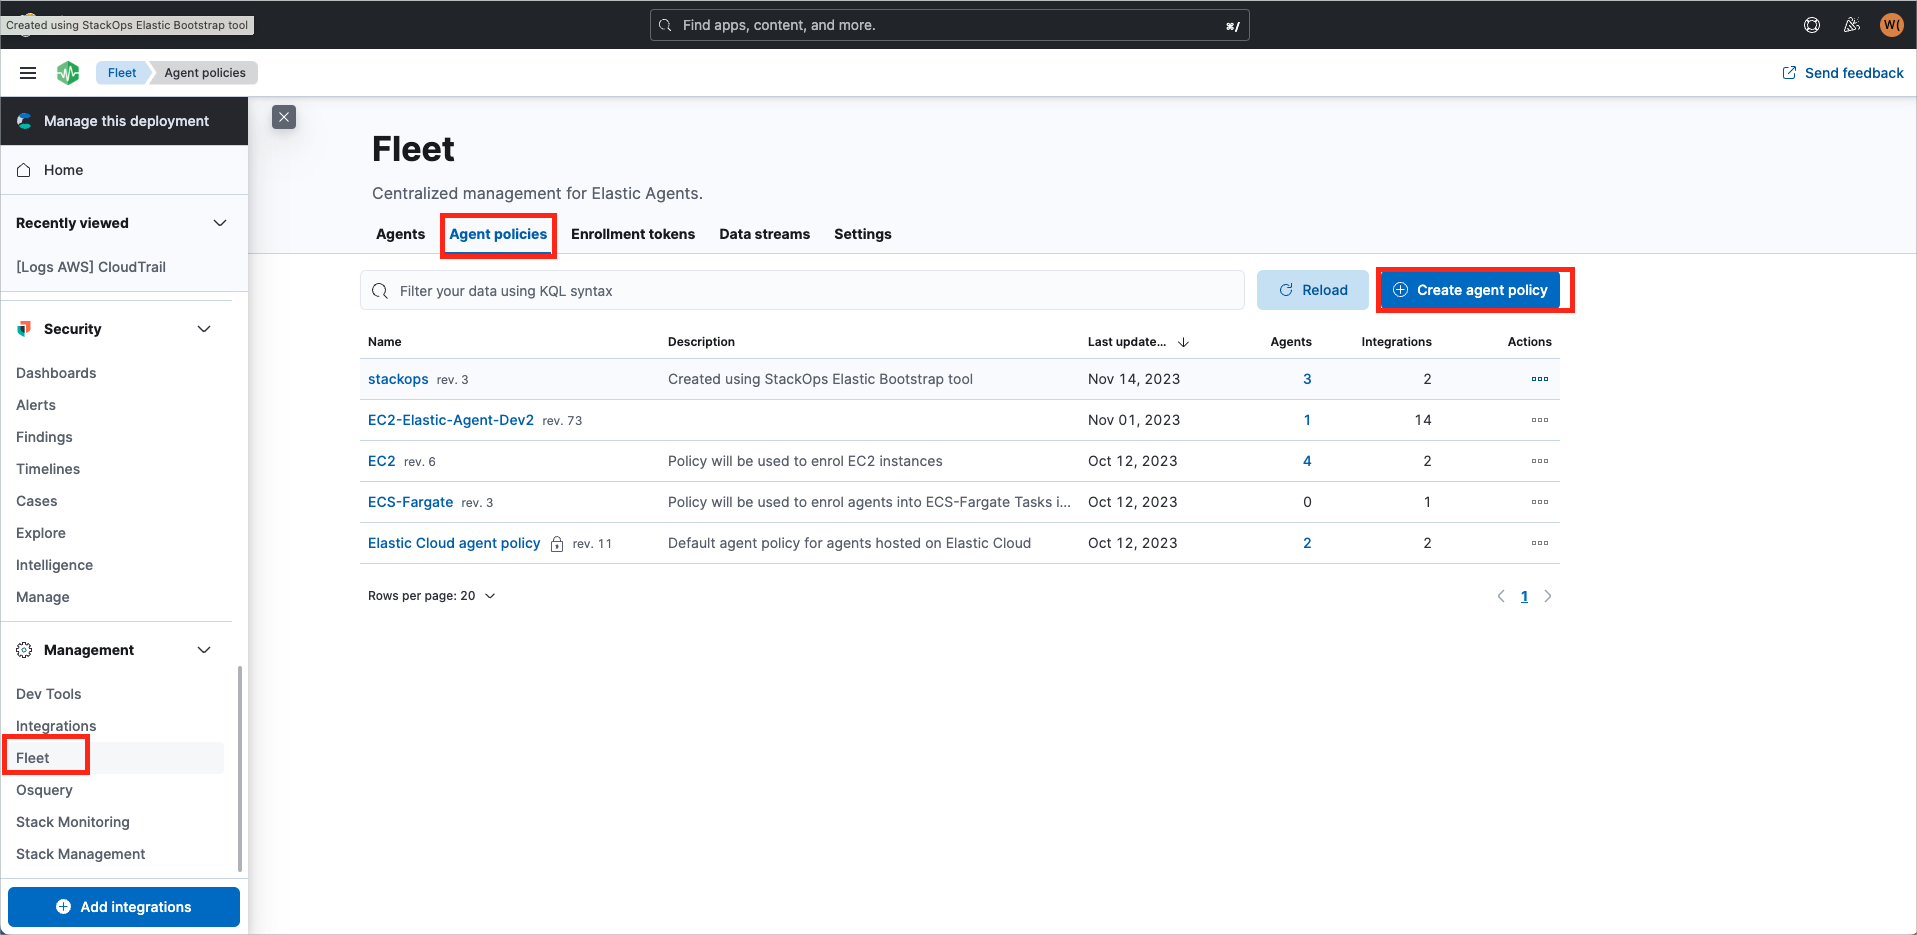
Task: Switch to the Enrollment tokens tab
Action: (x=632, y=234)
